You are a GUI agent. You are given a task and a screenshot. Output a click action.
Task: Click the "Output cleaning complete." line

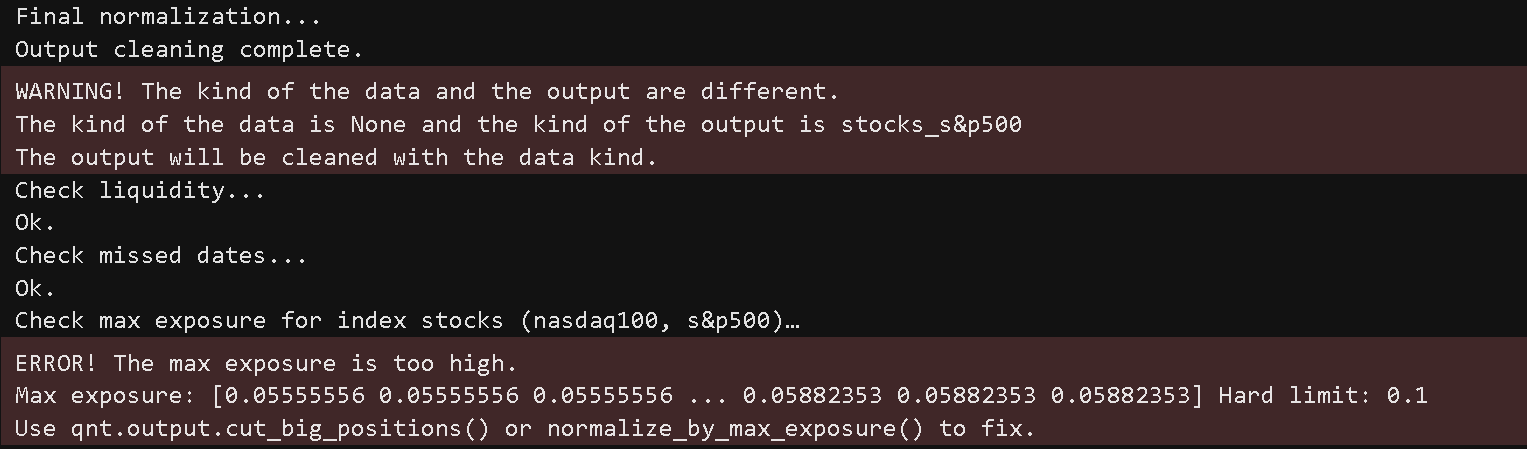point(189,49)
